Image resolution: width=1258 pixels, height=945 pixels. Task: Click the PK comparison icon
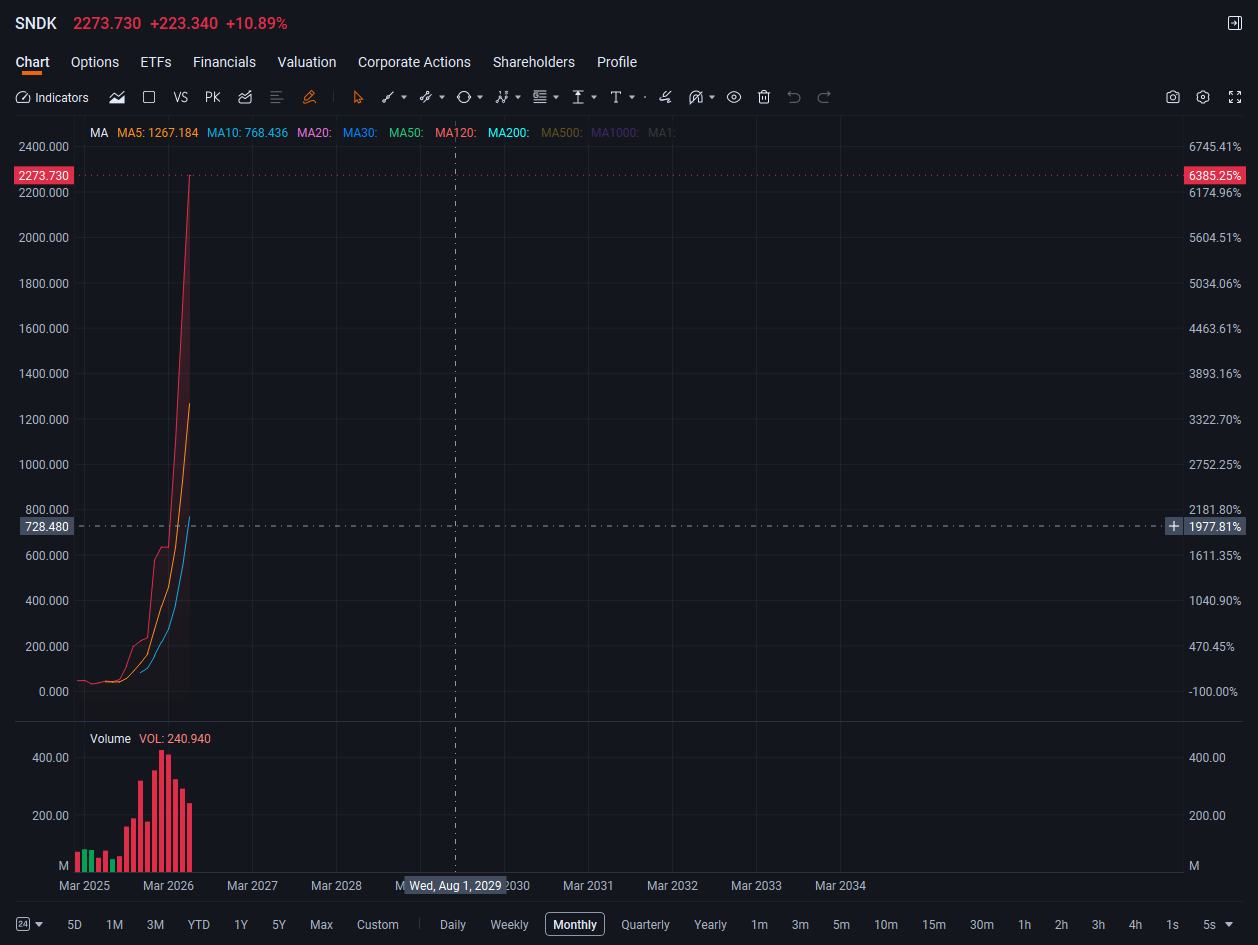click(x=212, y=97)
